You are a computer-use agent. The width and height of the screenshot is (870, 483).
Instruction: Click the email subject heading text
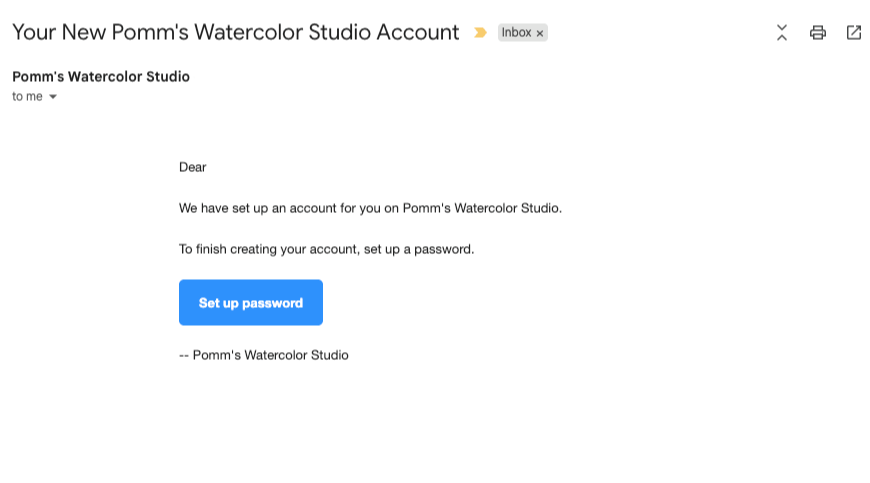(x=235, y=32)
